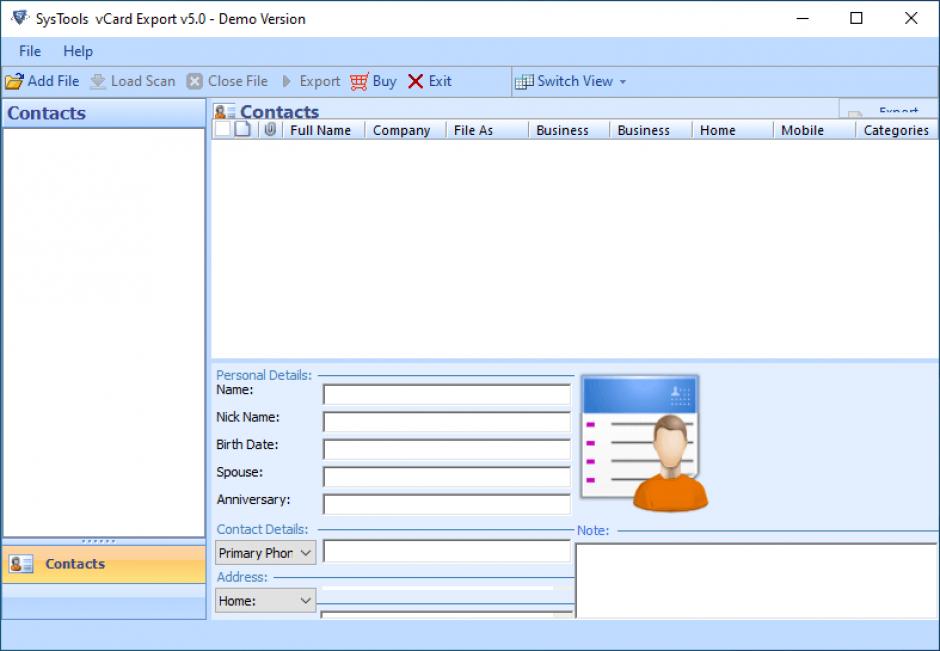Click the Categories column header

(x=897, y=130)
